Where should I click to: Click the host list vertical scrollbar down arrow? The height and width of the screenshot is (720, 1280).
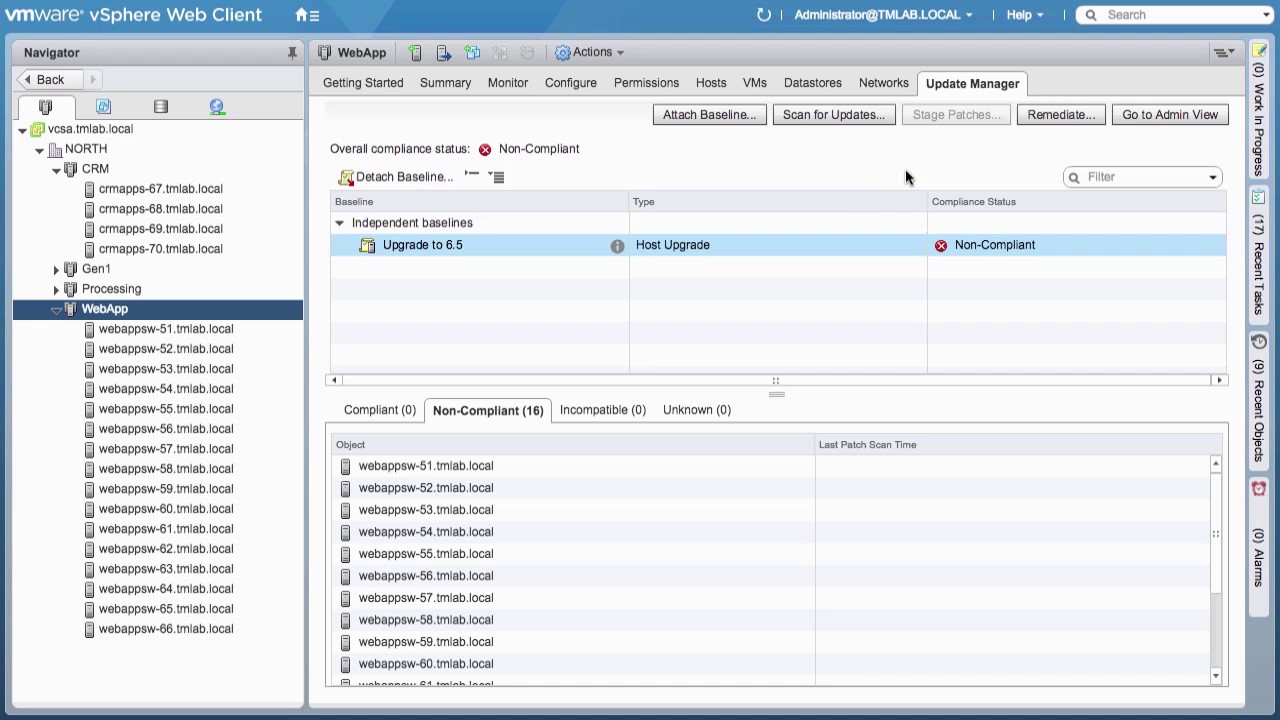click(x=1215, y=676)
